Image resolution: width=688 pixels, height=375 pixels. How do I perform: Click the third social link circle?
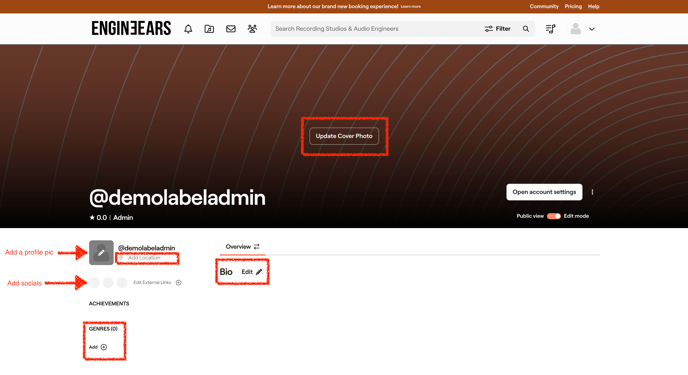pos(122,283)
